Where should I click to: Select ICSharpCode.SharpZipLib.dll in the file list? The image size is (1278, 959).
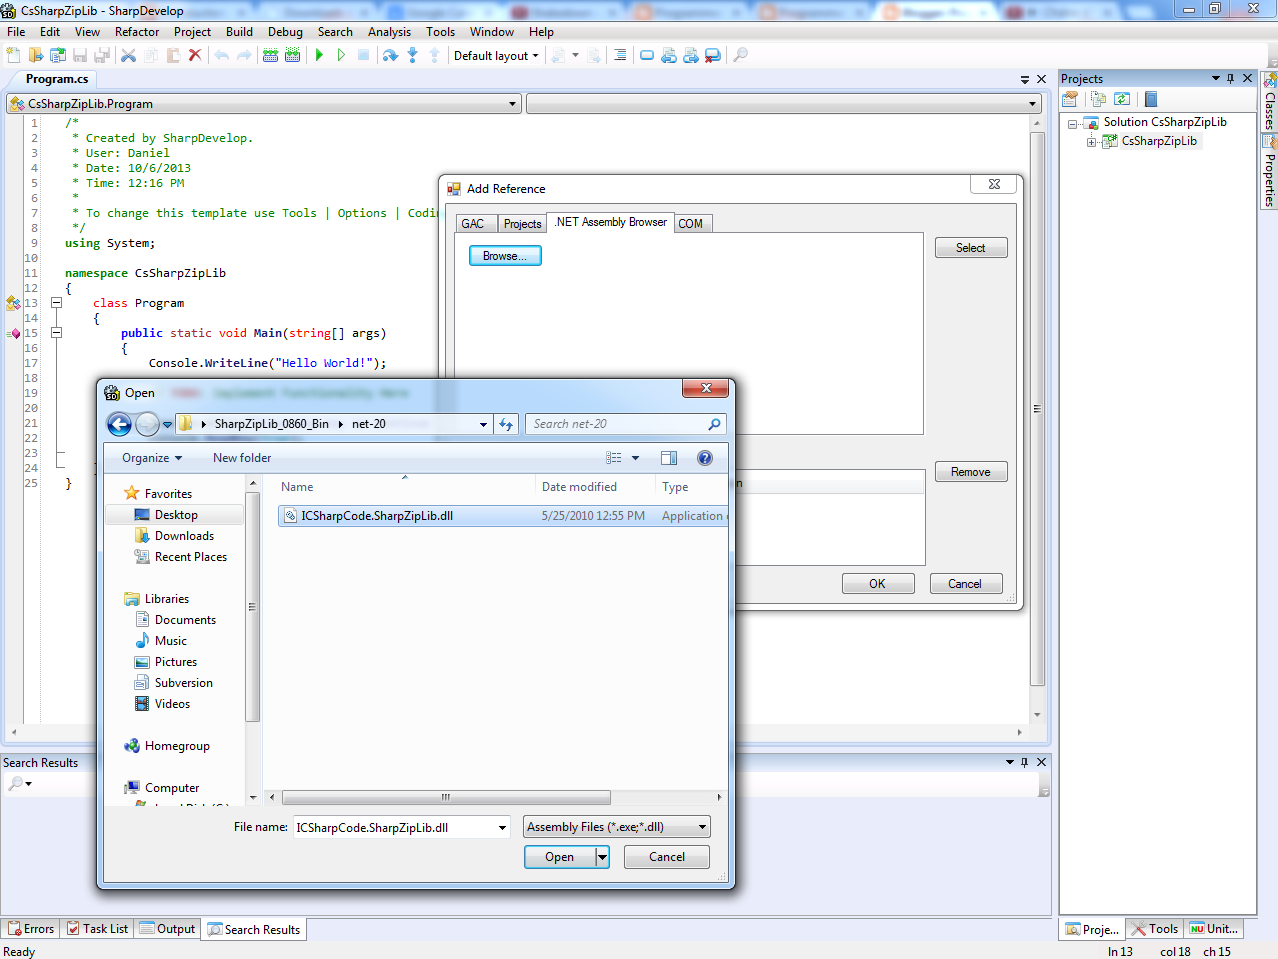pyautogui.click(x=376, y=515)
